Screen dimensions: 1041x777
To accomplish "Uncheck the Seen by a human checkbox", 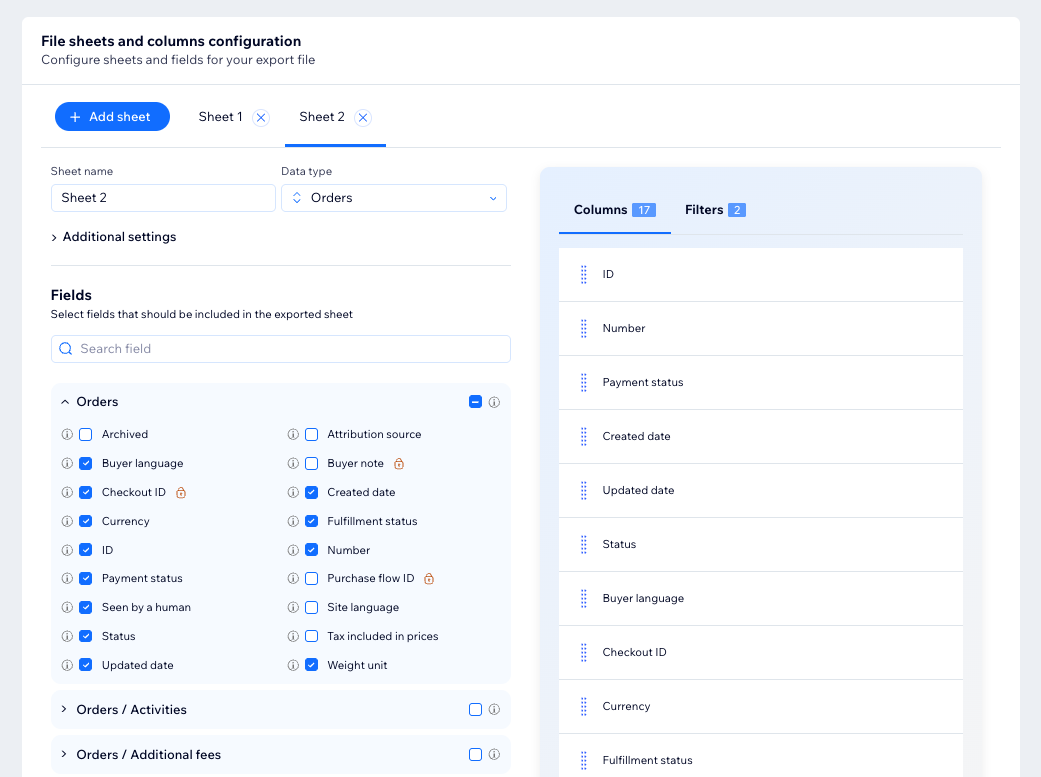I will [x=86, y=608].
